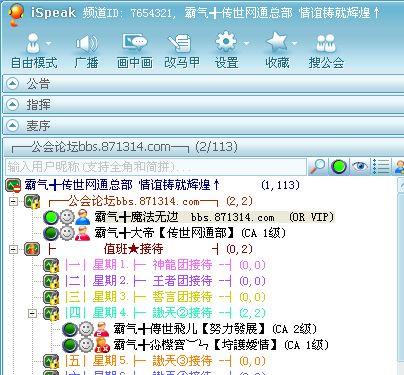
Task: Click the 自由模式 free mode icon
Action: point(32,43)
